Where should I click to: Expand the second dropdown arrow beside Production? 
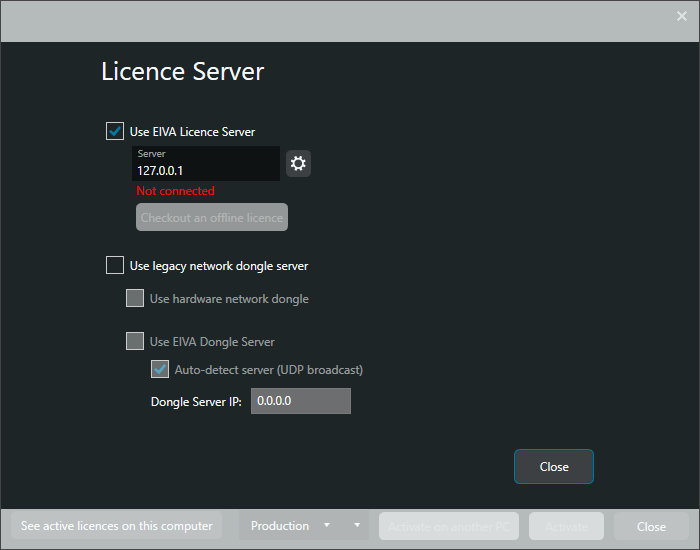click(x=357, y=525)
